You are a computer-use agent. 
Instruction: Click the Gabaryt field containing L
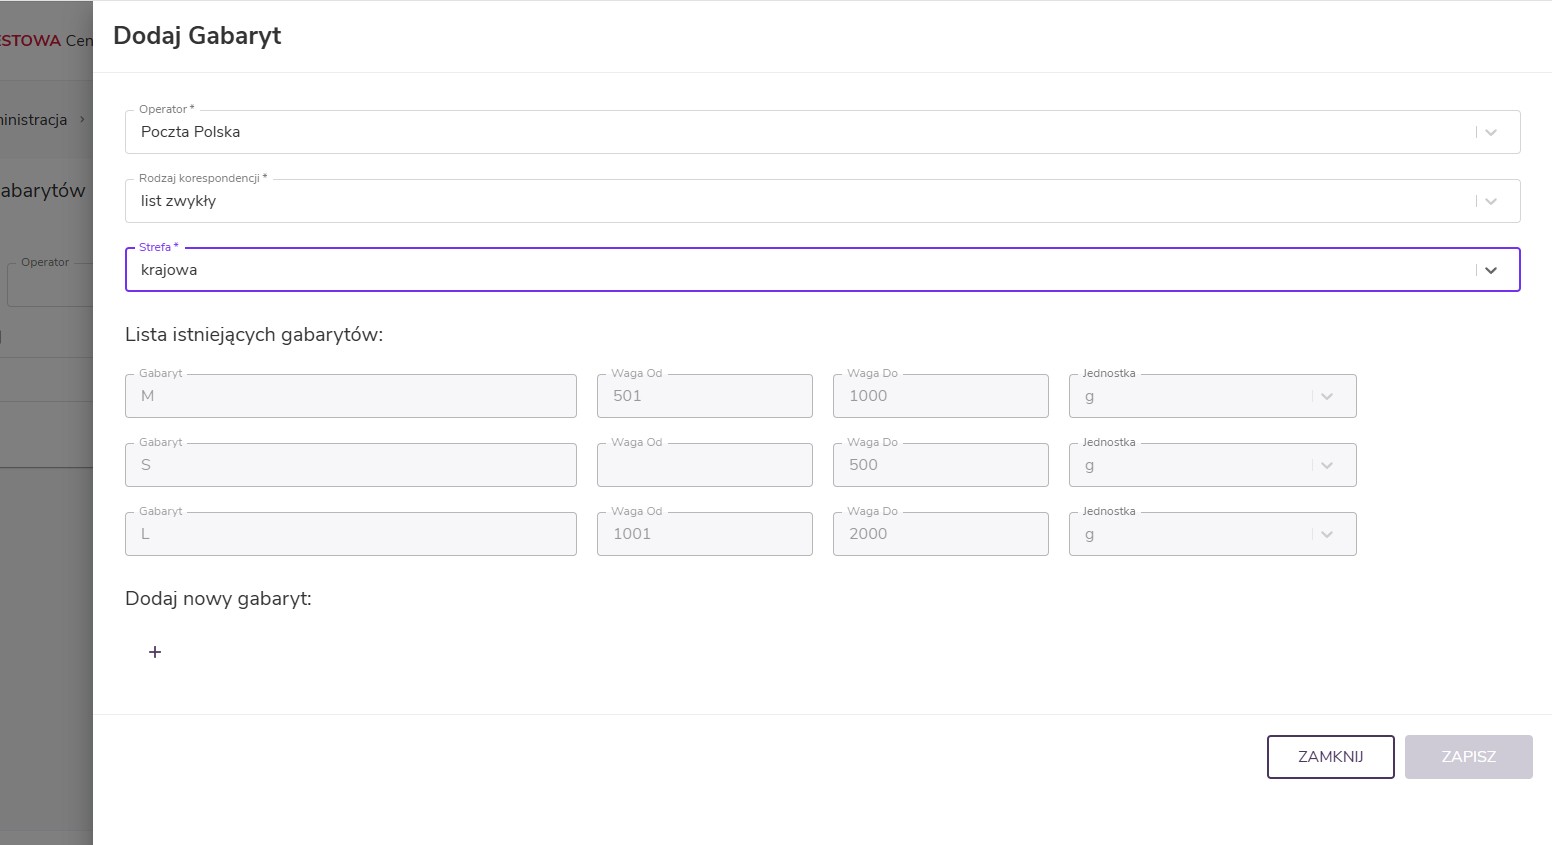(x=350, y=534)
